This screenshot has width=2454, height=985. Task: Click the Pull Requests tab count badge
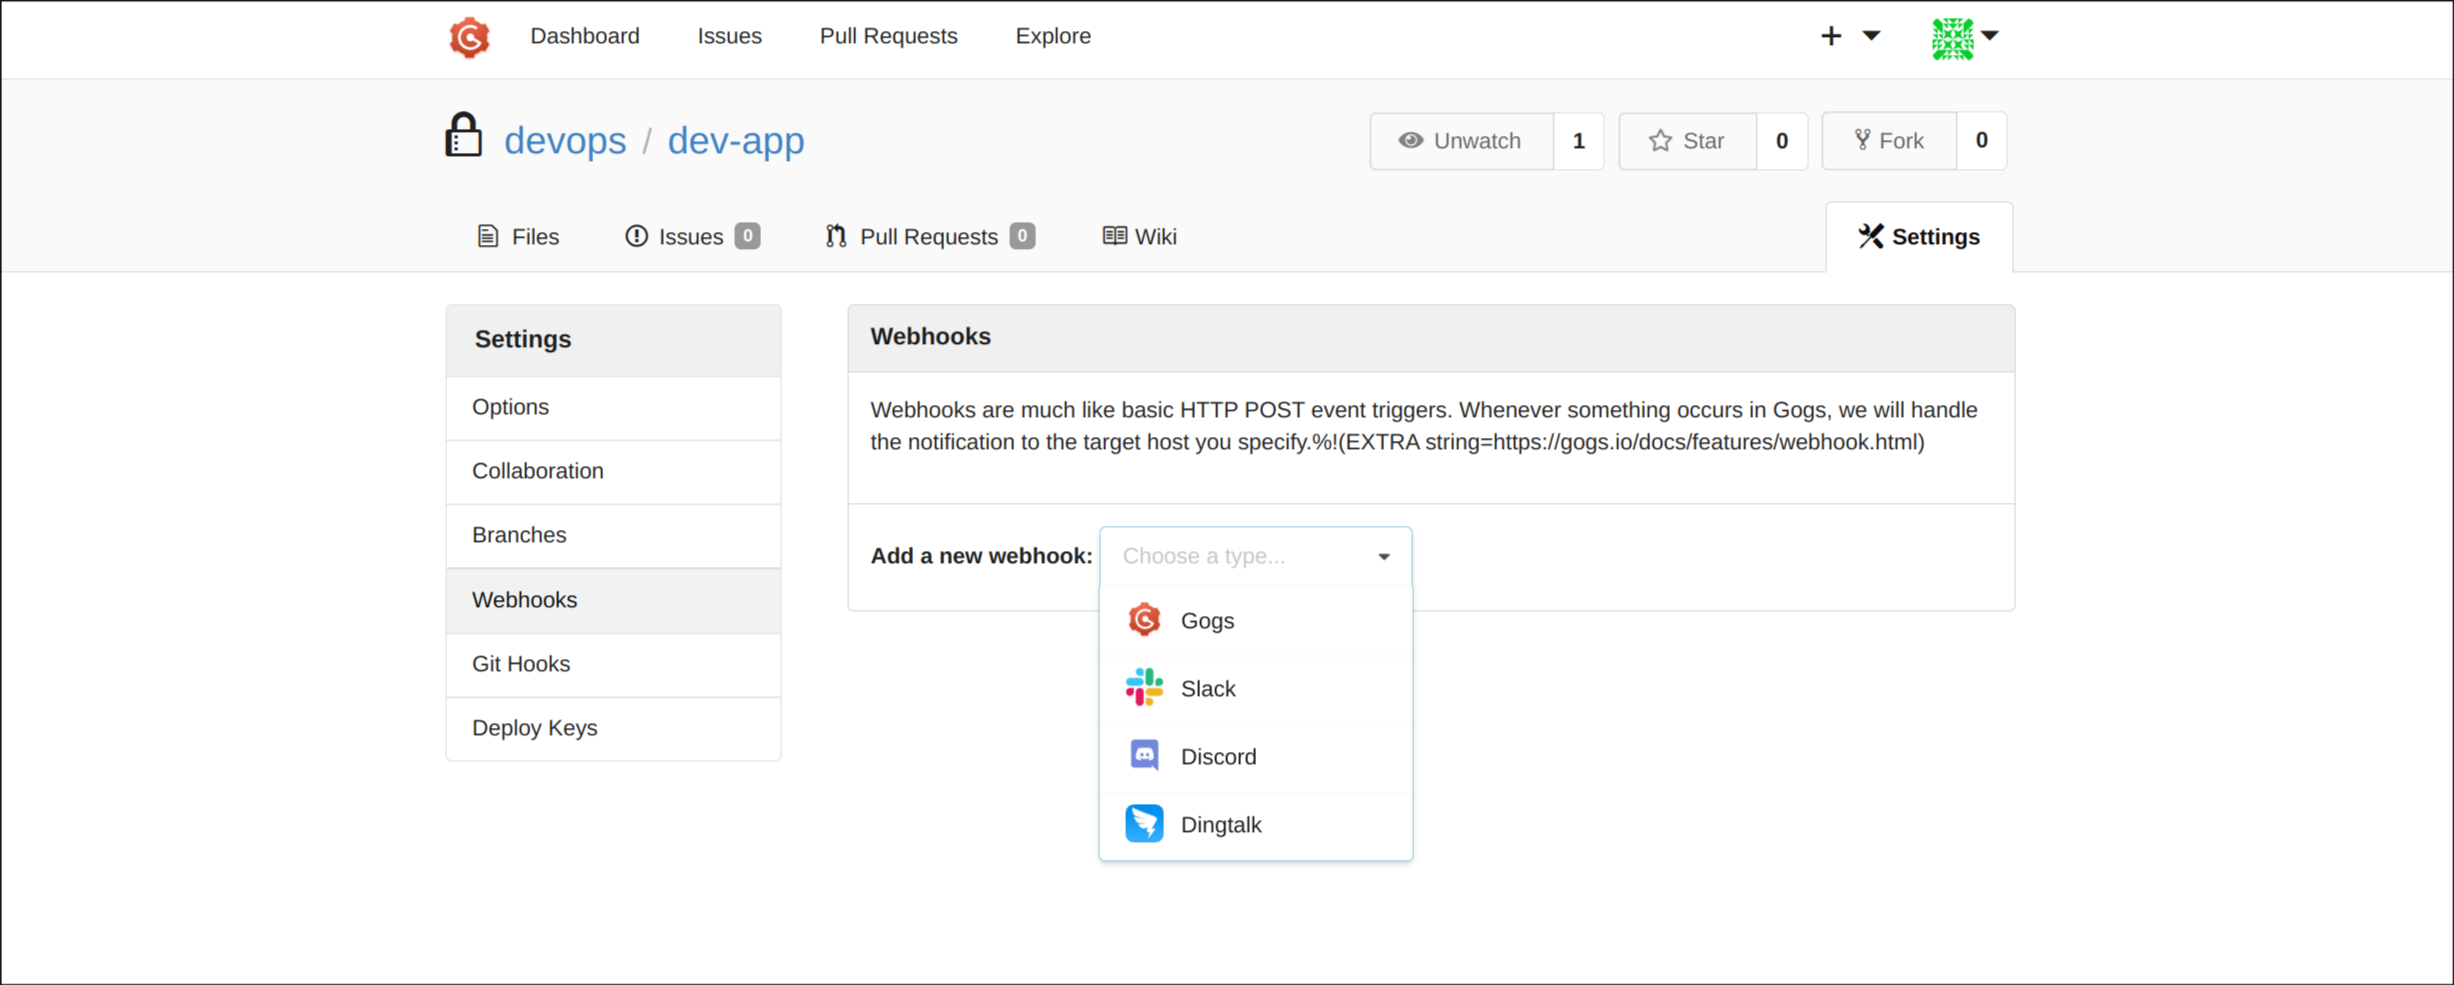tap(1022, 236)
